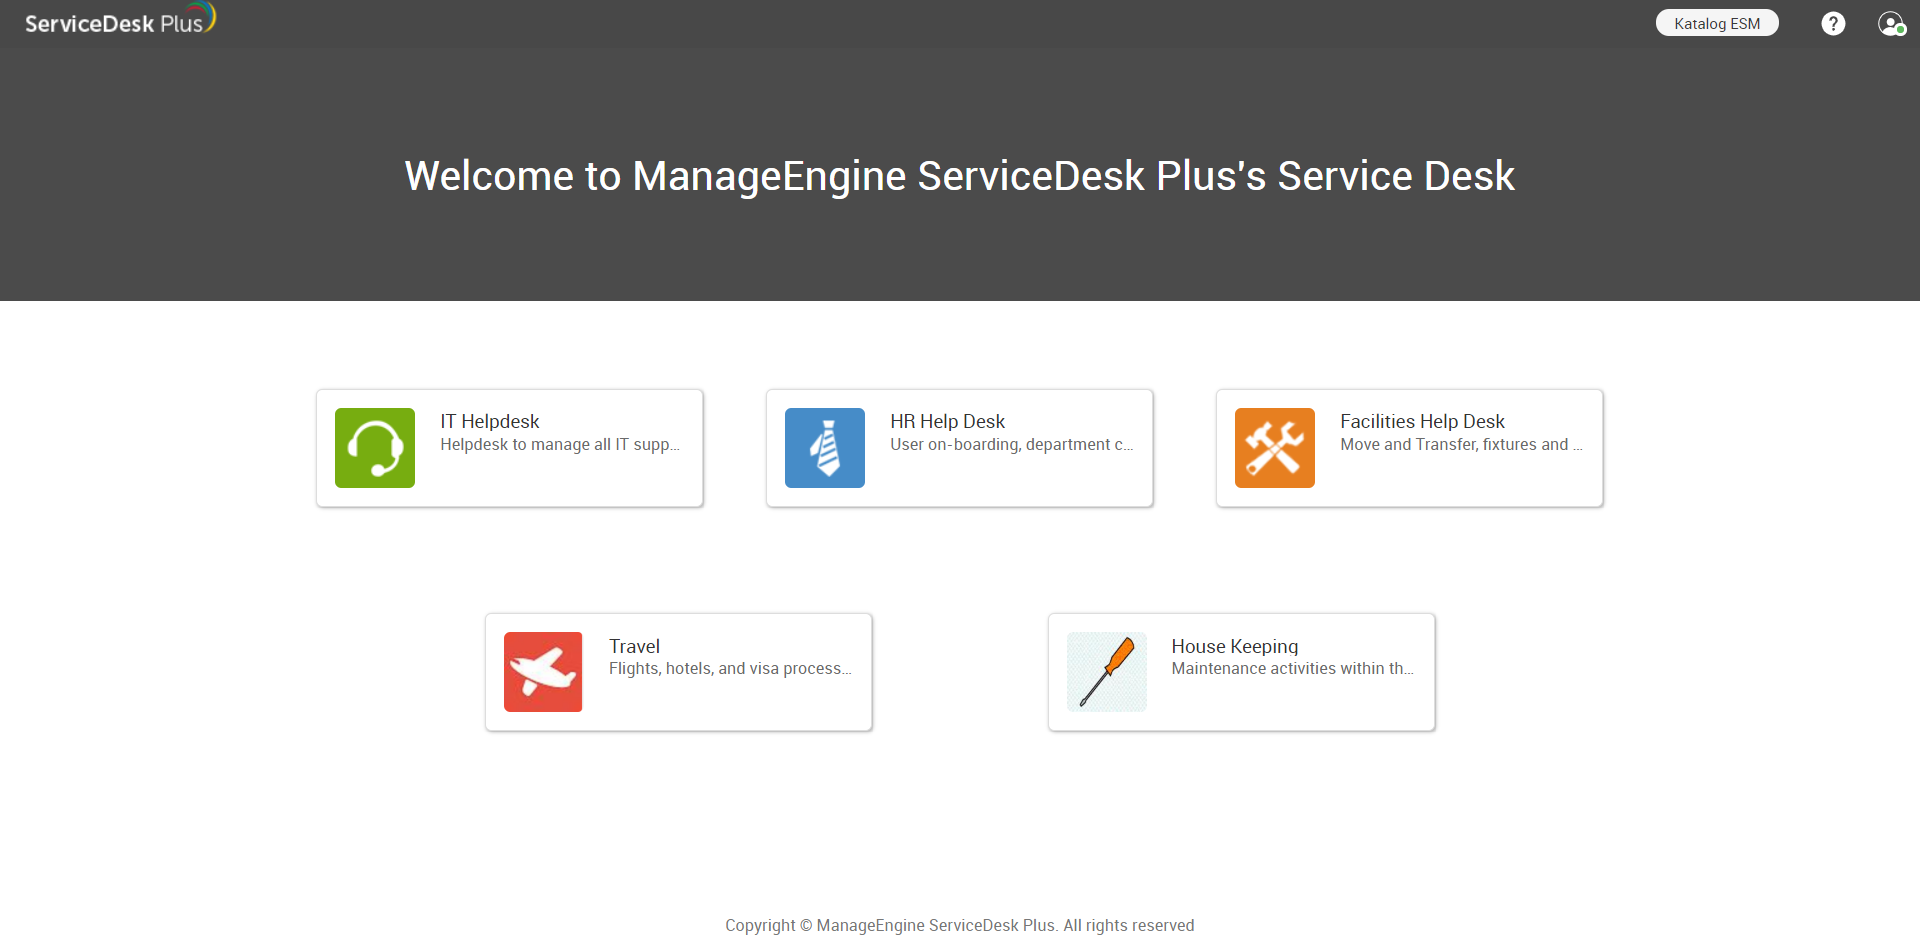Click the IT Helpdesk title link
The width and height of the screenshot is (1920, 937).
[x=489, y=421]
